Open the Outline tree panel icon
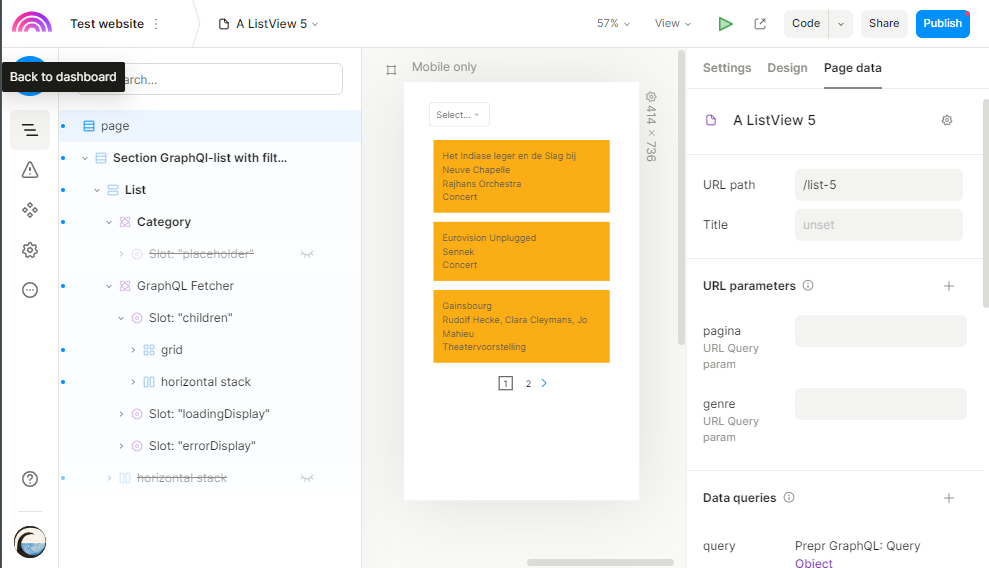Image resolution: width=989 pixels, height=568 pixels. point(30,130)
